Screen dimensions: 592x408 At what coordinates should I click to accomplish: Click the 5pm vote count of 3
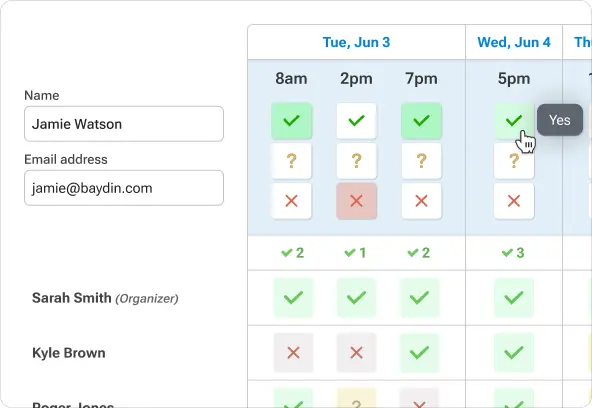pos(513,253)
